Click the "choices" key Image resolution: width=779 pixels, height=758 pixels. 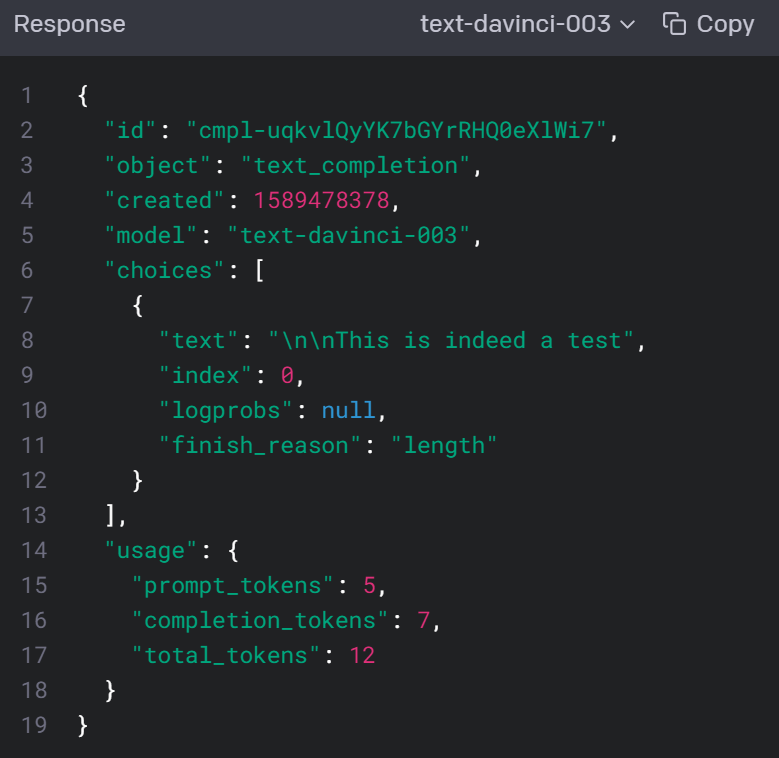(x=164, y=271)
